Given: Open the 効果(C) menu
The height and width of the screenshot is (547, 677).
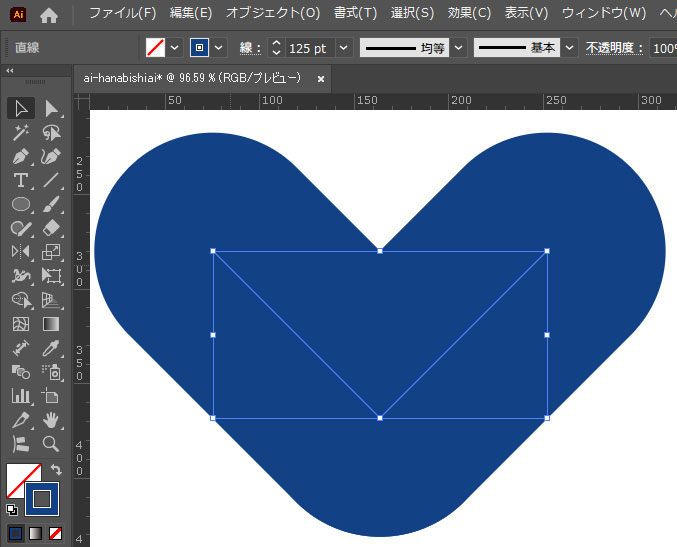Looking at the screenshot, I should [469, 14].
